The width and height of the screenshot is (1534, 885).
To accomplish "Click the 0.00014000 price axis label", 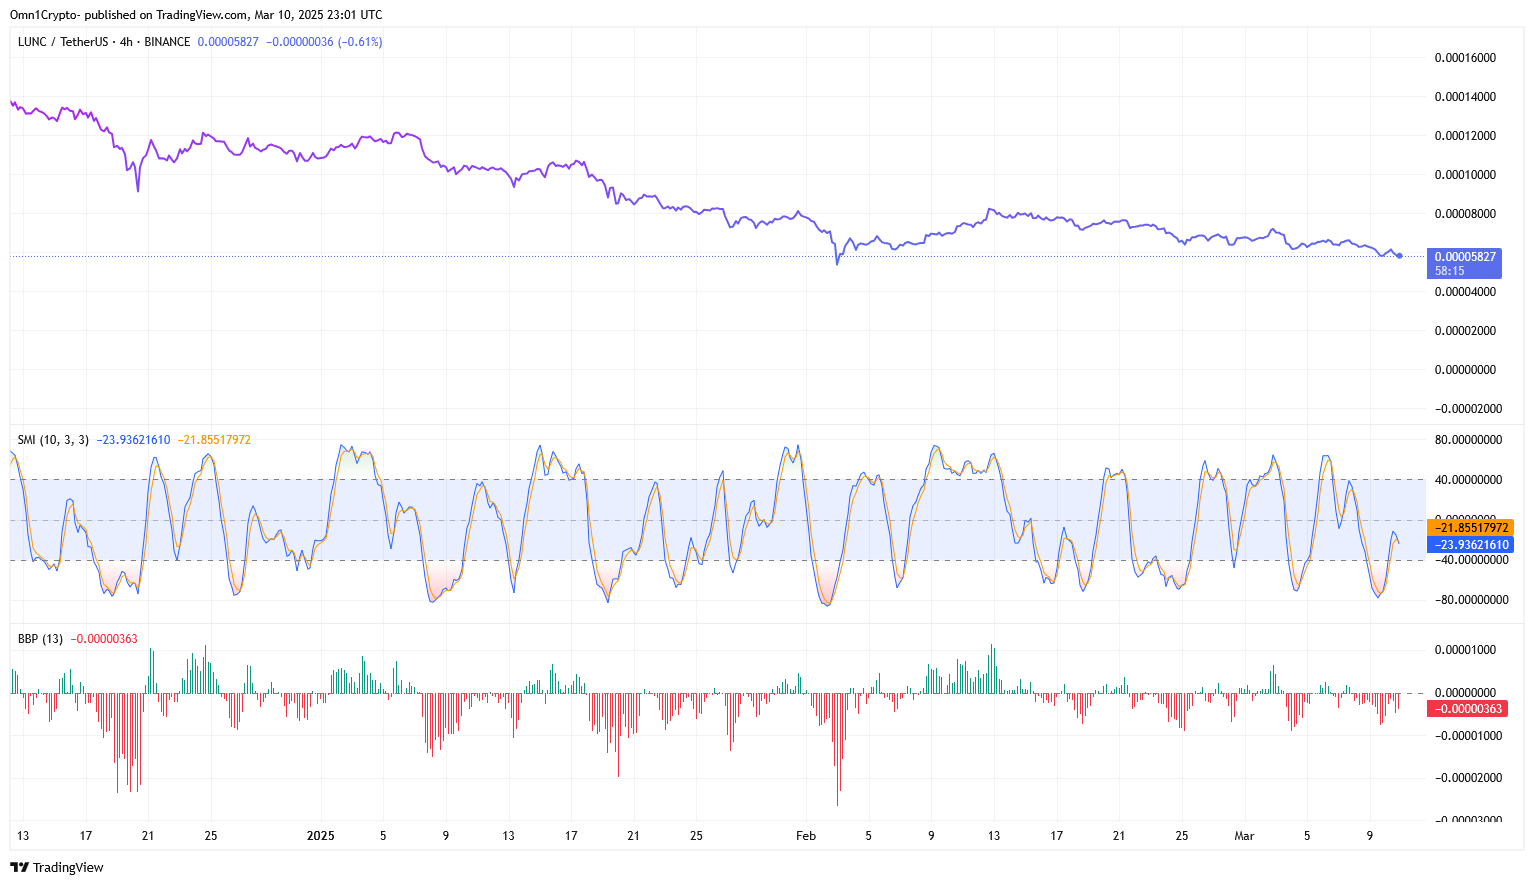I will click(1465, 97).
